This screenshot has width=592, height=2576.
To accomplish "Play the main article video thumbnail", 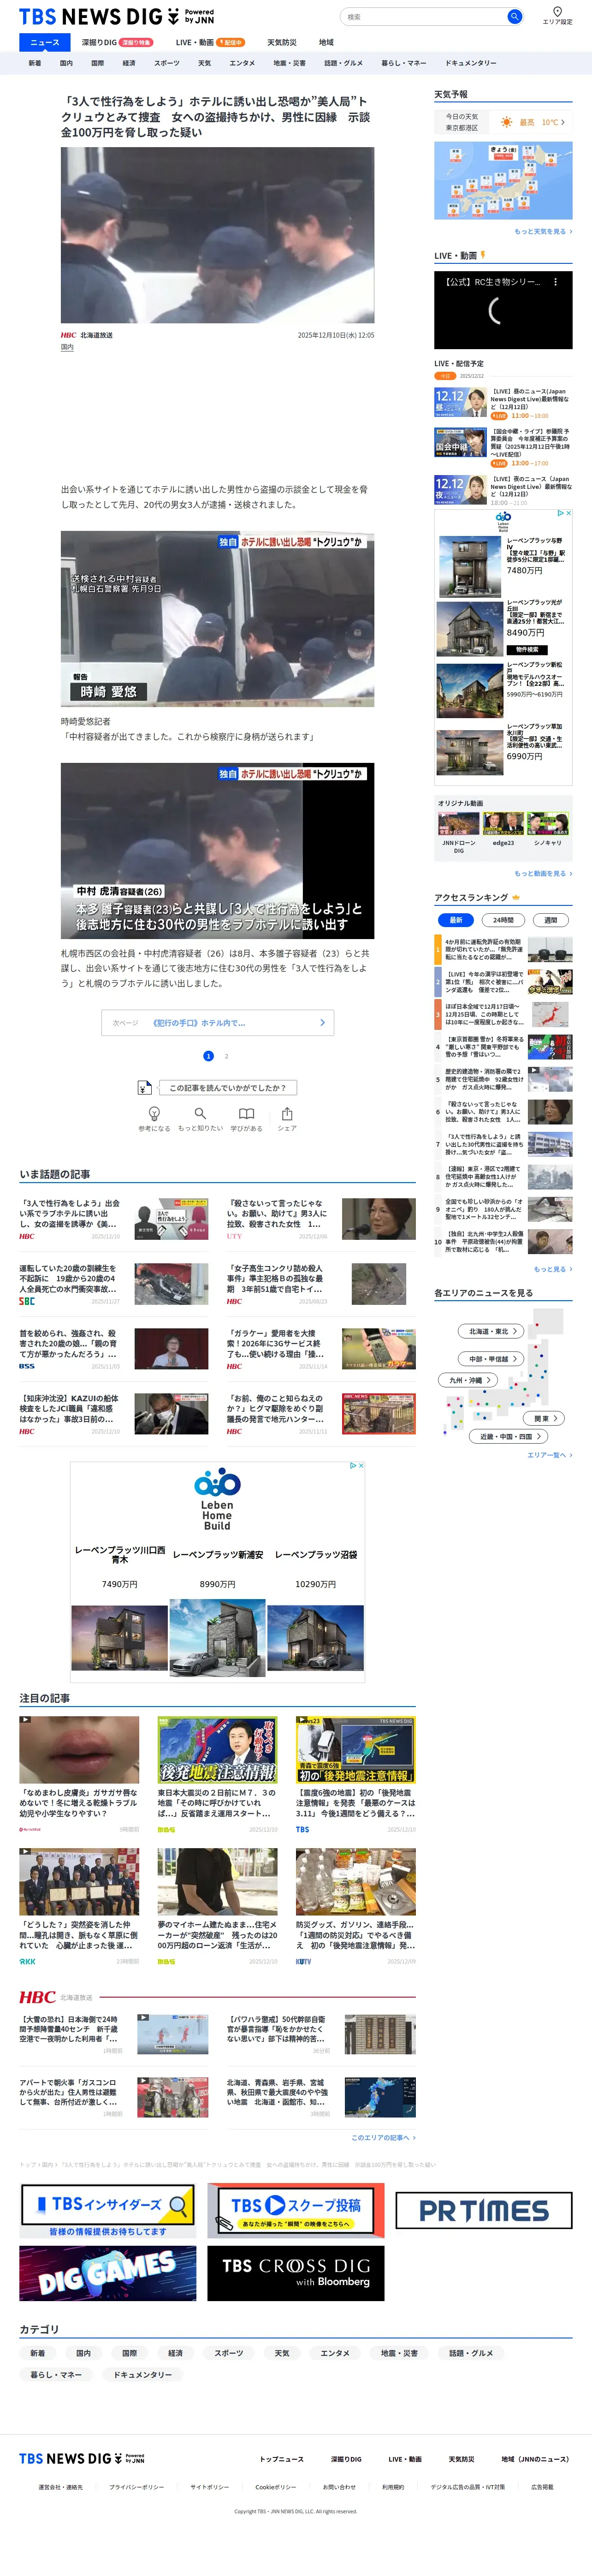I will (x=217, y=235).
